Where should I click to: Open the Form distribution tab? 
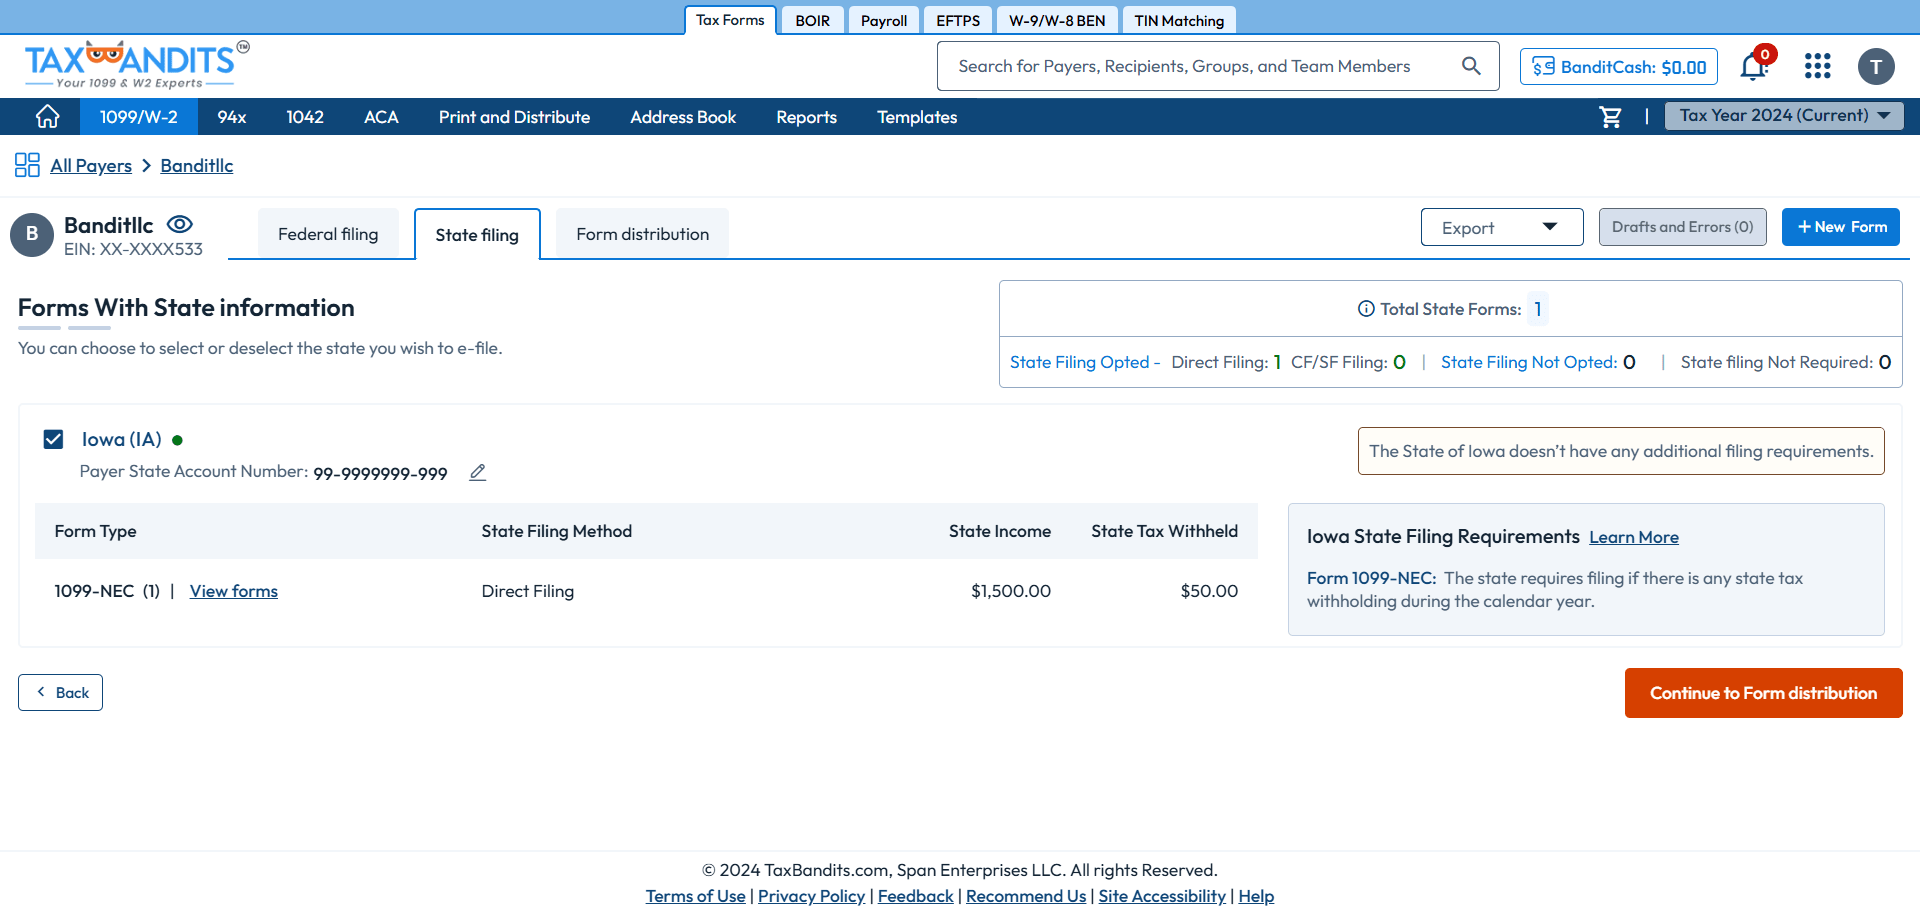click(x=642, y=234)
